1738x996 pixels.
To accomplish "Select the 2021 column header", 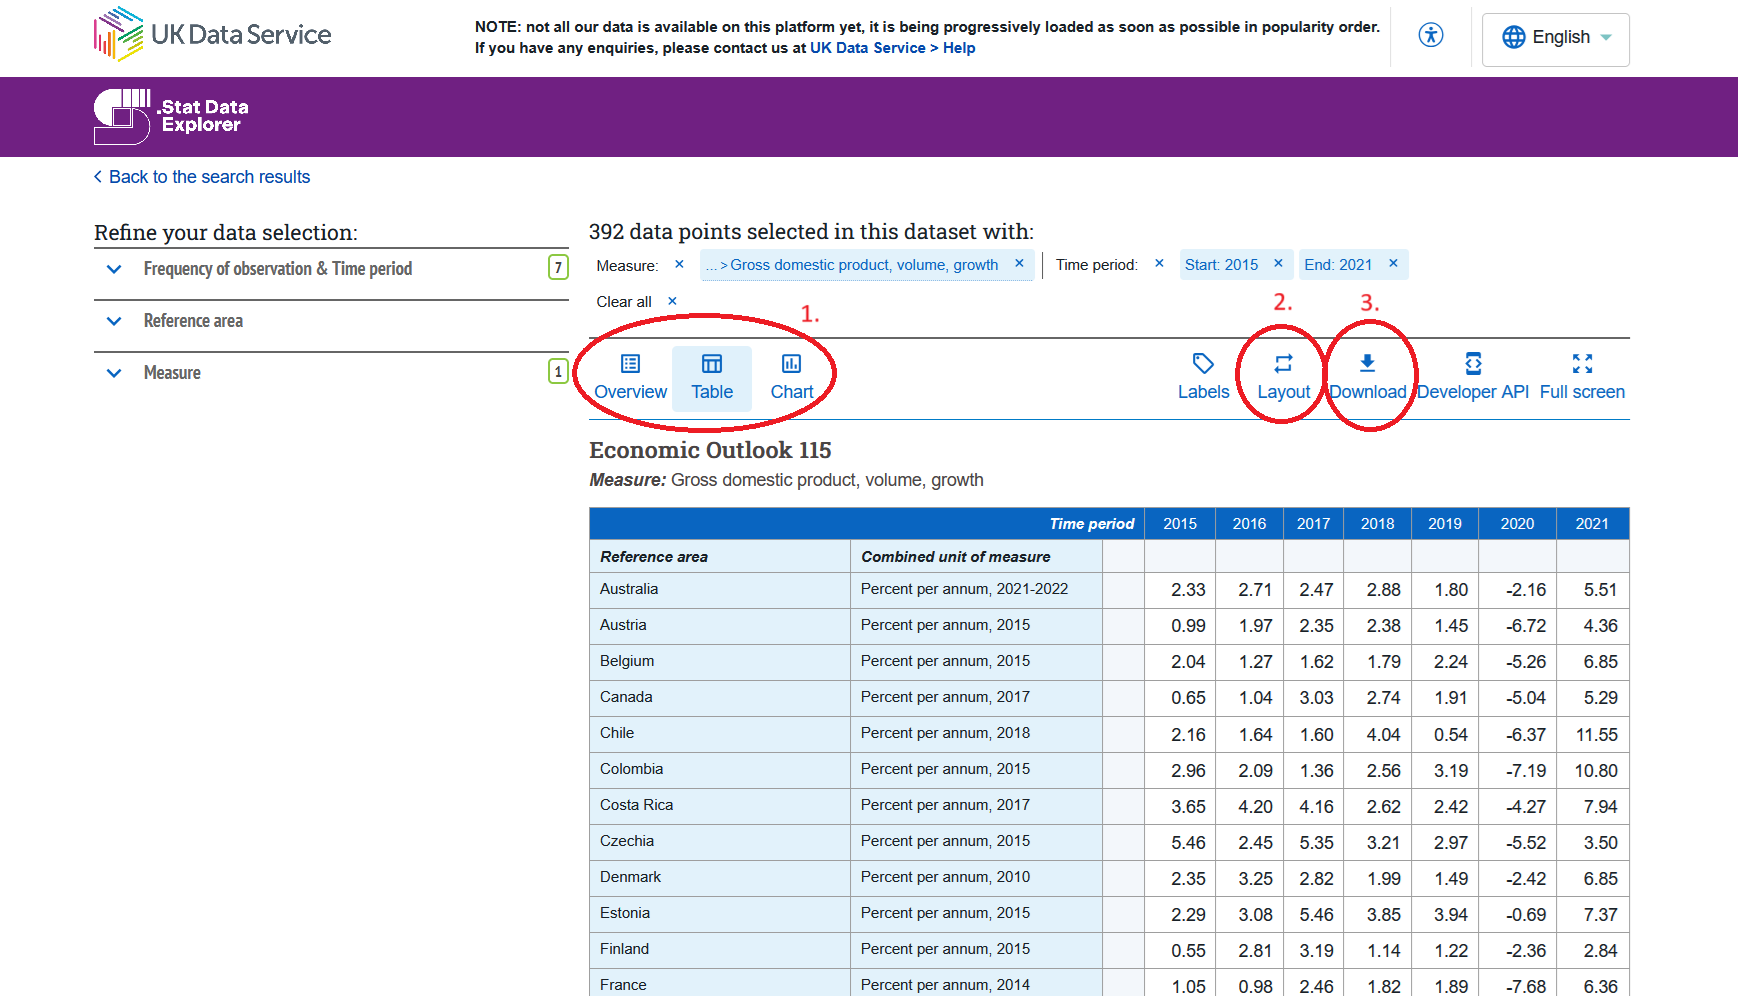I will tap(1592, 524).
